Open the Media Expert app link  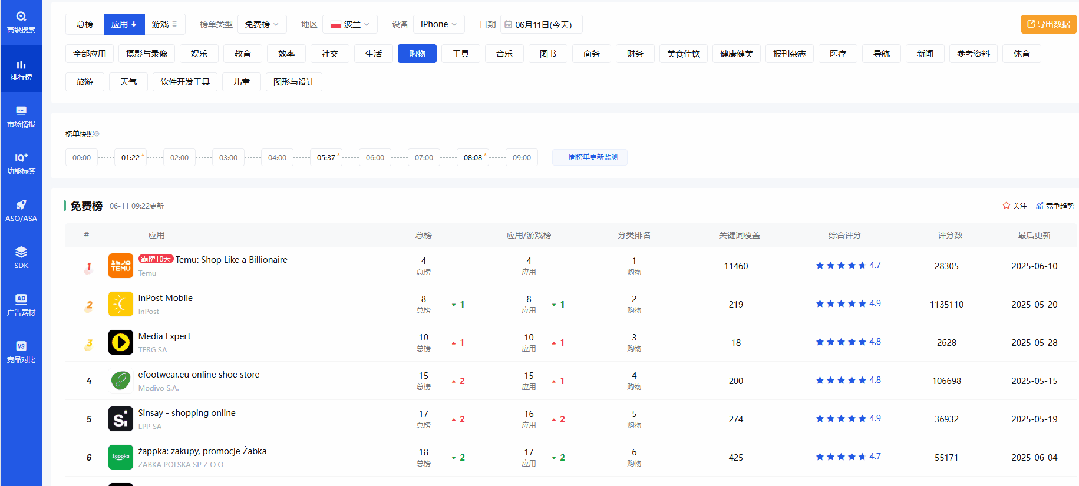click(164, 336)
